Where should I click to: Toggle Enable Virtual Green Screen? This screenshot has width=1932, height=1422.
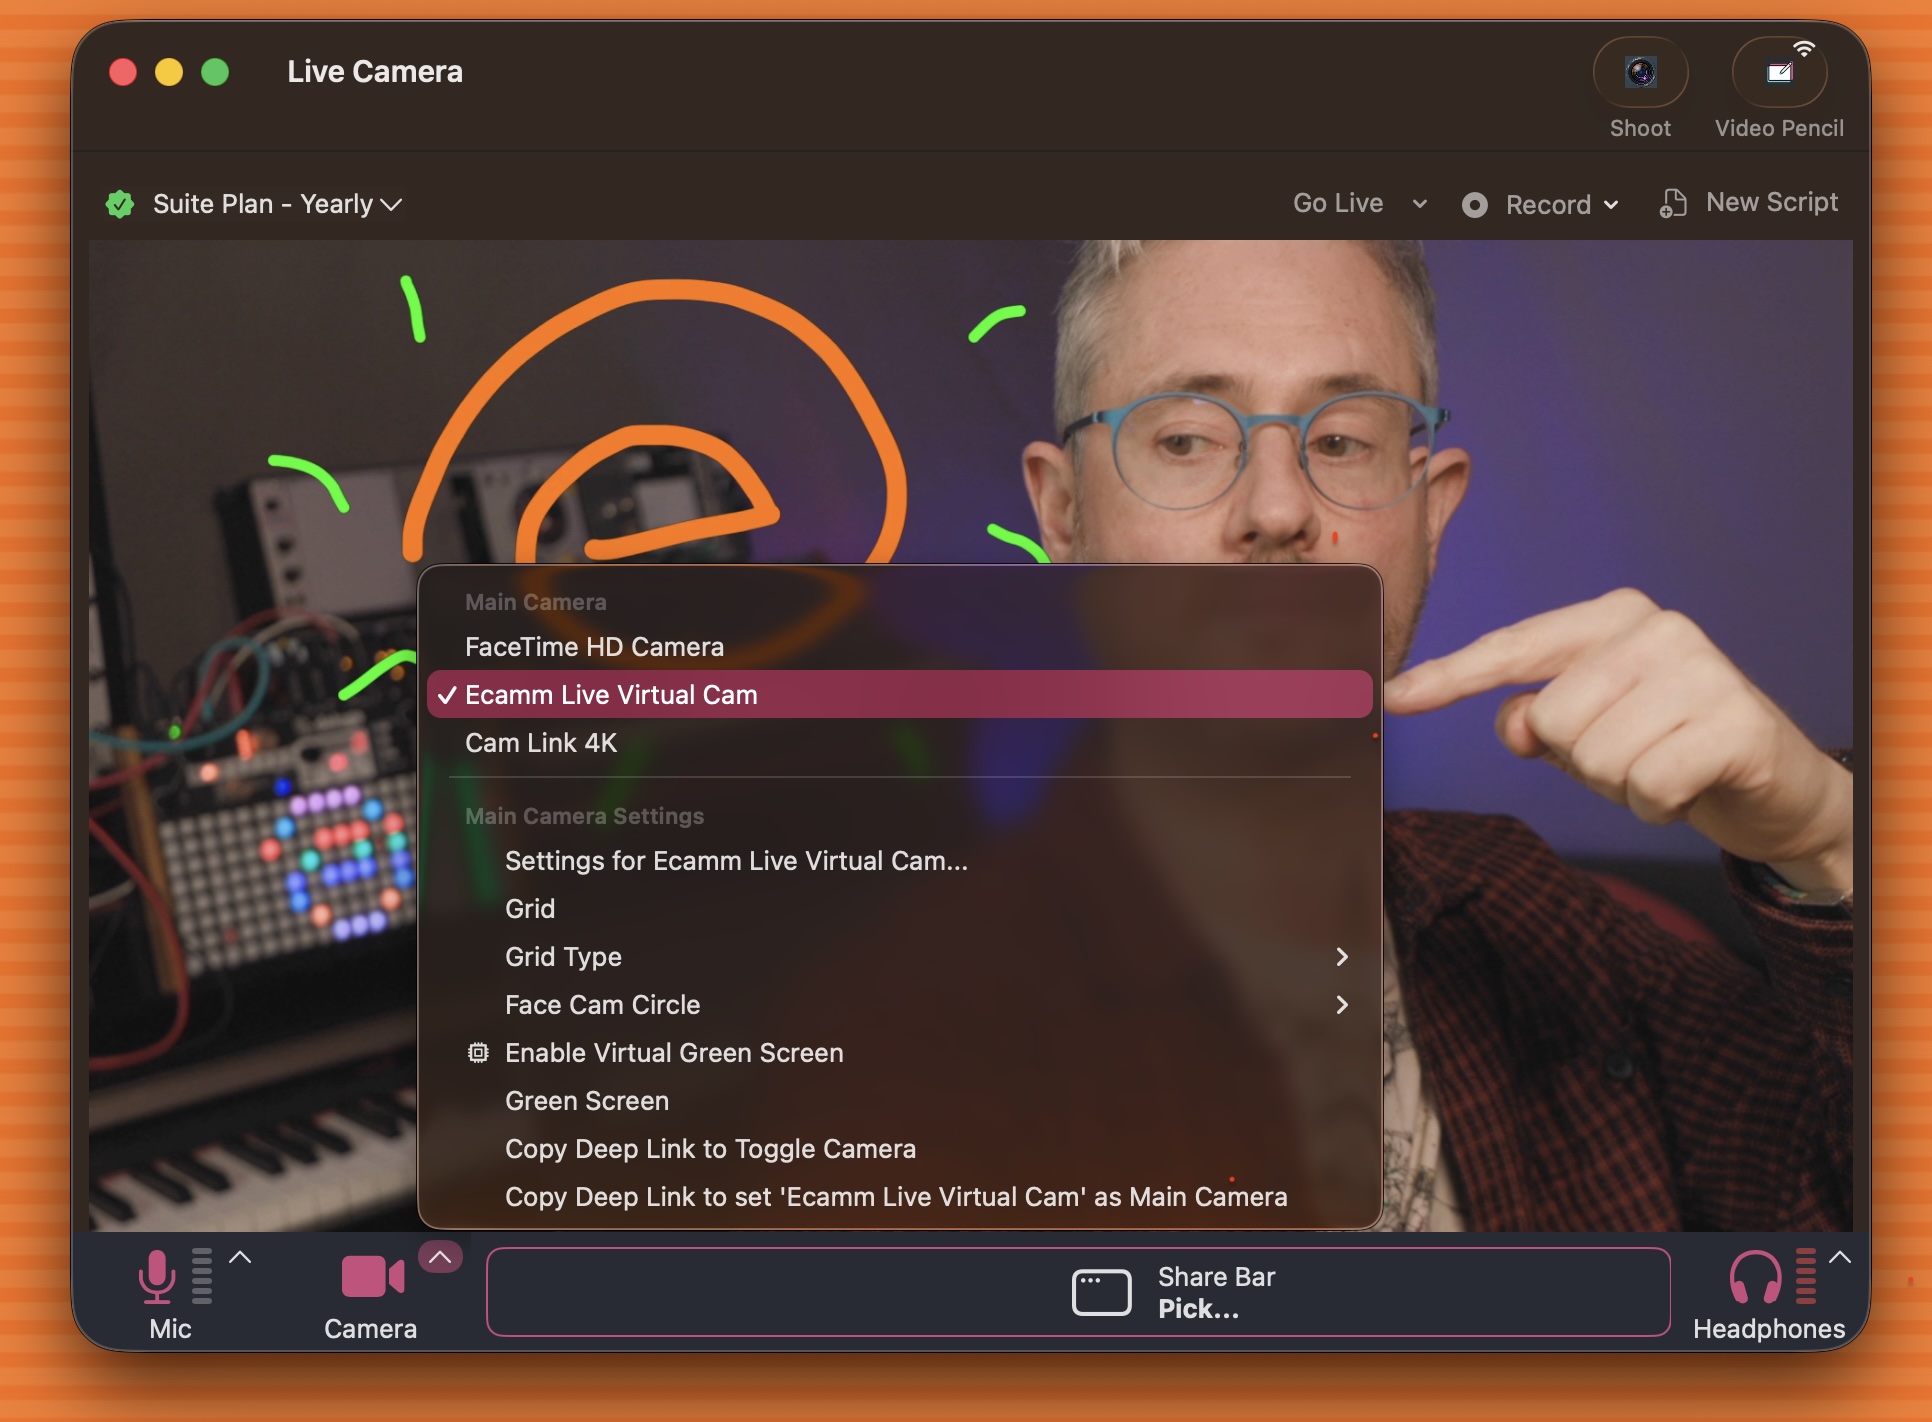[x=899, y=1053]
